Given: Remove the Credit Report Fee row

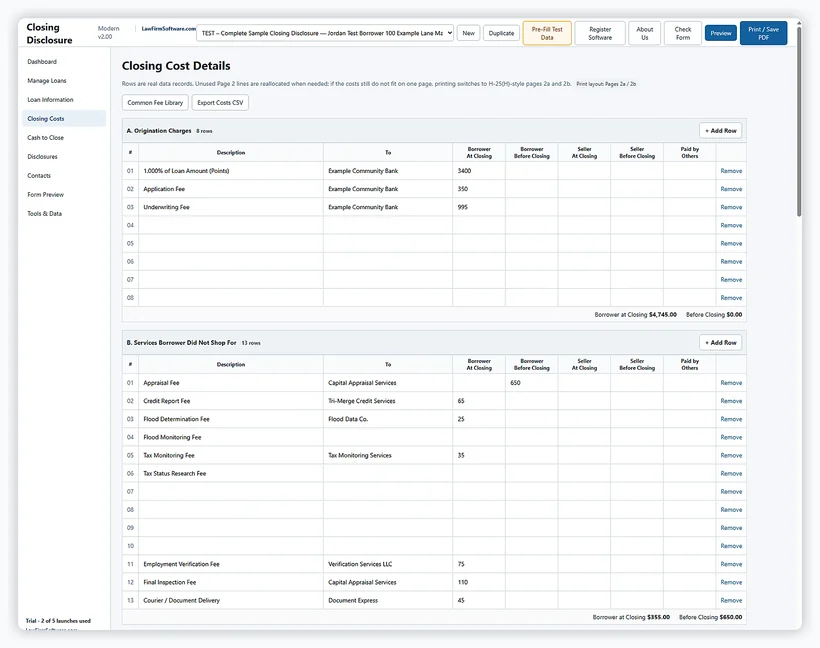Looking at the screenshot, I should pyautogui.click(x=731, y=401).
